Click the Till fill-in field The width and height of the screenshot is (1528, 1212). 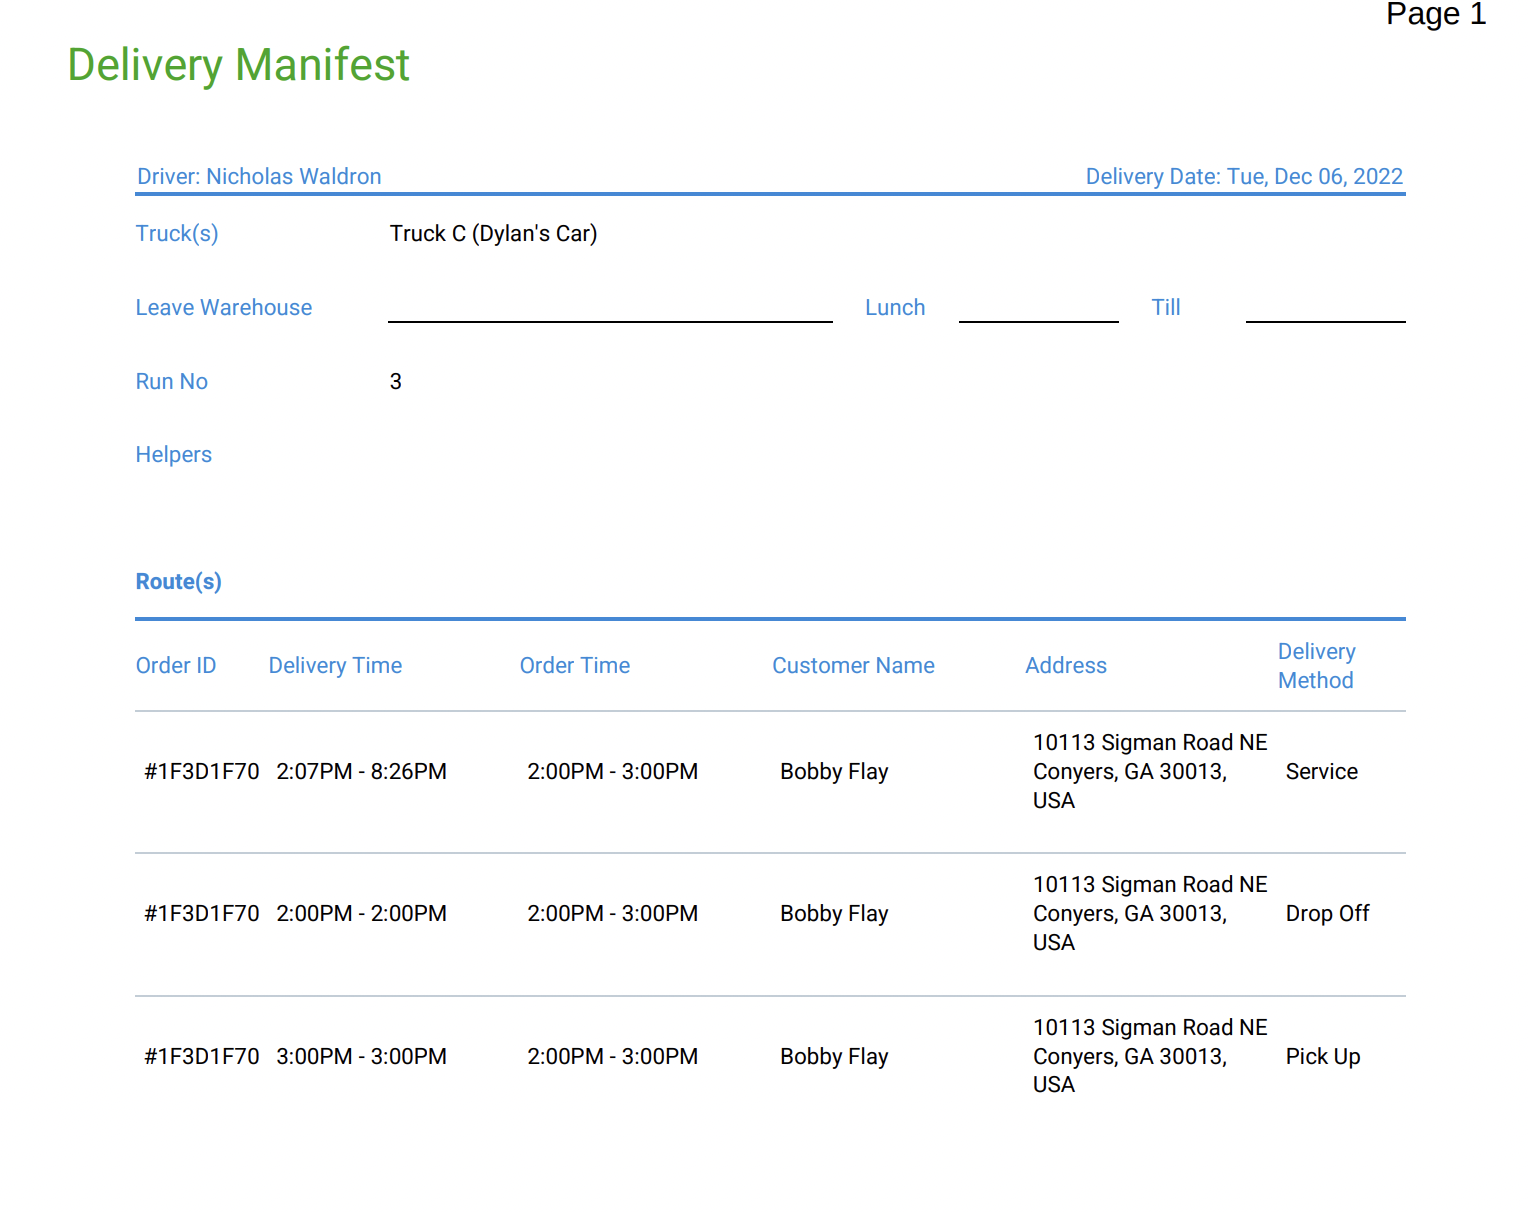tap(1325, 318)
